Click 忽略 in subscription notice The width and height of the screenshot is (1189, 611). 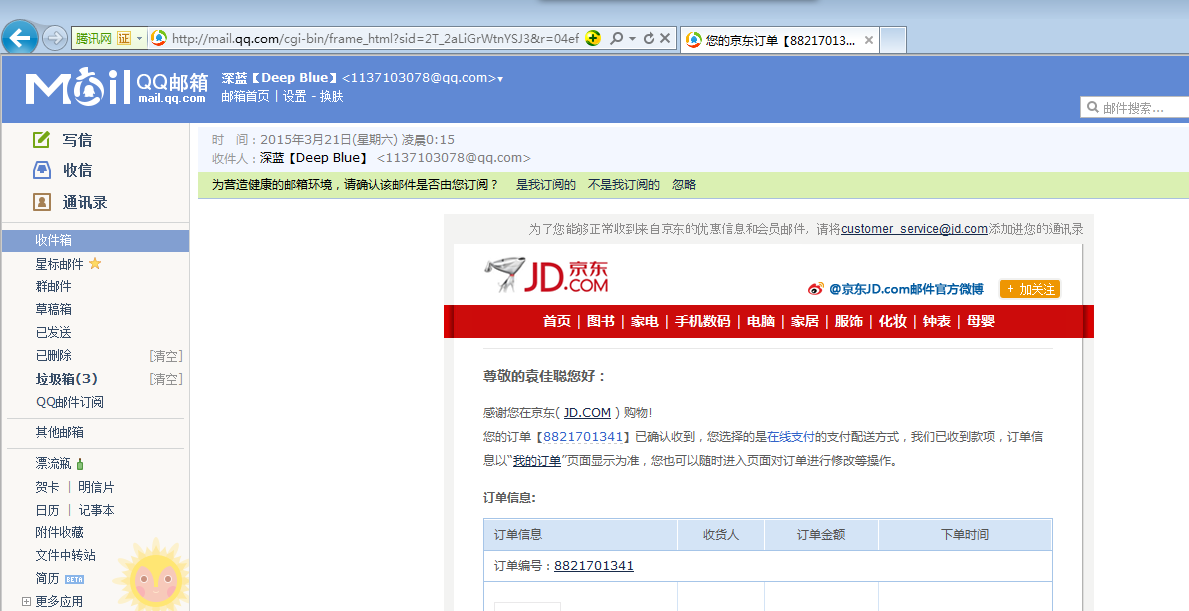684,184
